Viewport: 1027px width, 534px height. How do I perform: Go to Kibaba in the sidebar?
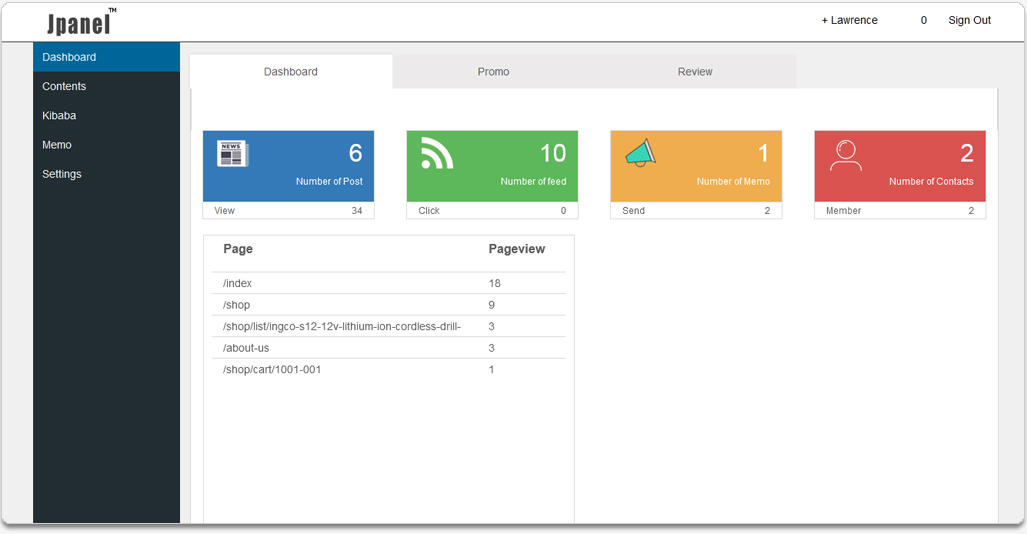click(x=106, y=115)
